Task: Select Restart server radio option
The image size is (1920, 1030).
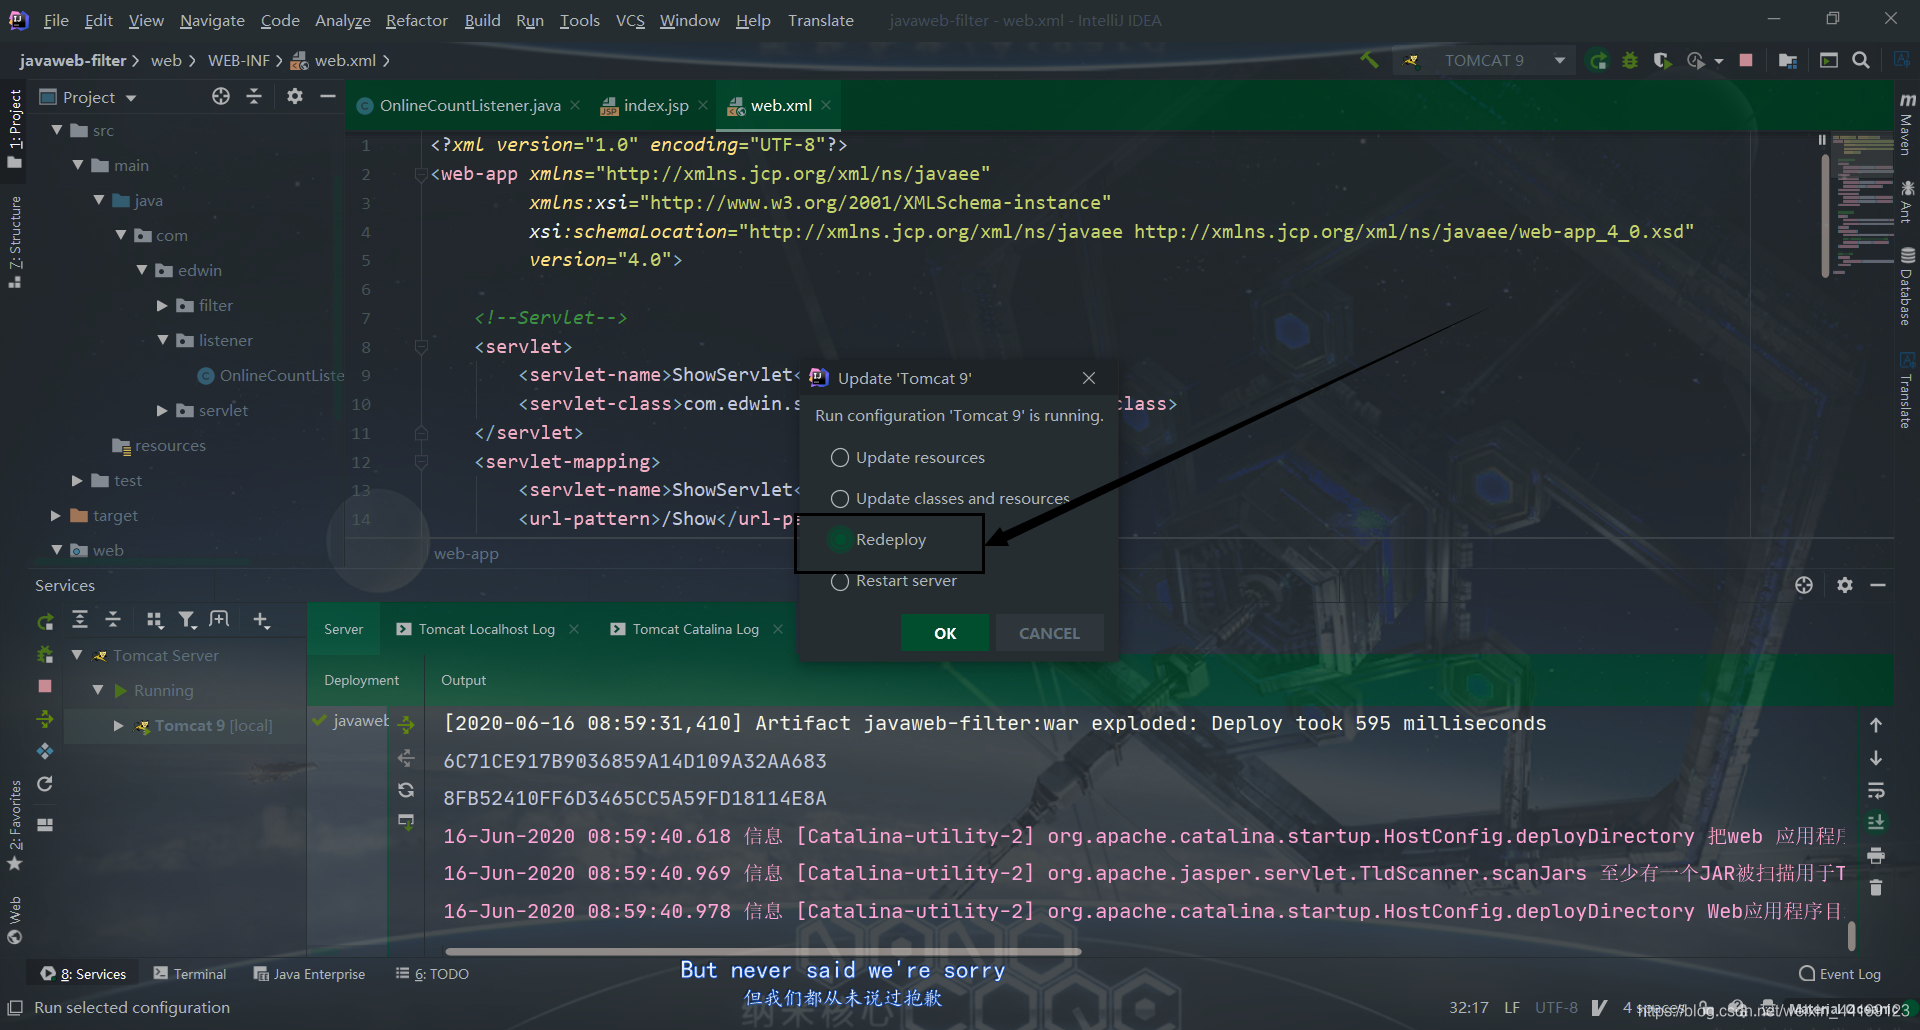Action: (x=894, y=581)
